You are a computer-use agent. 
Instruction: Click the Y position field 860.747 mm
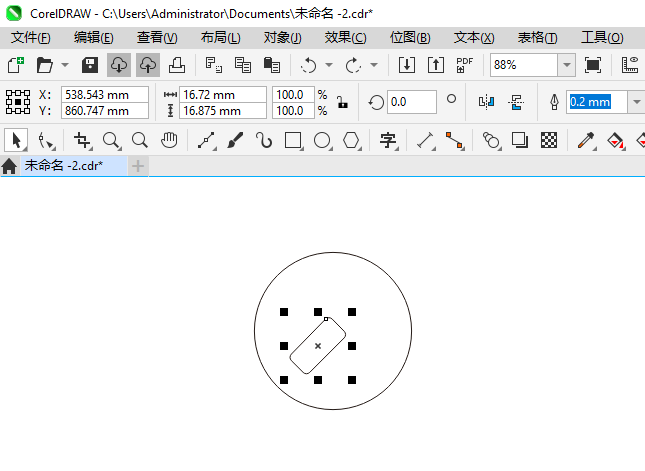pos(105,111)
